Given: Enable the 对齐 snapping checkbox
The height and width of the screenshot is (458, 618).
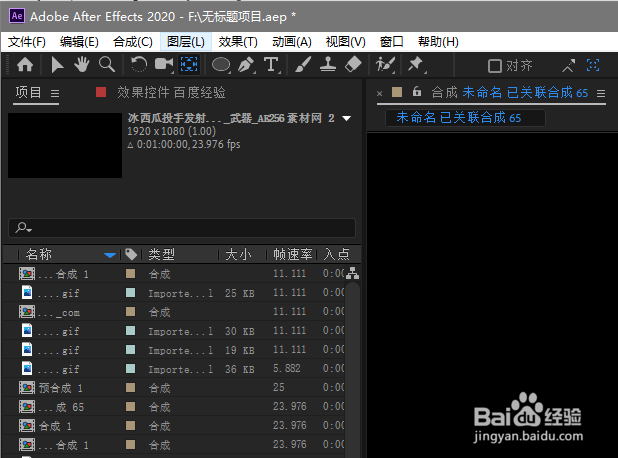Looking at the screenshot, I should (495, 66).
